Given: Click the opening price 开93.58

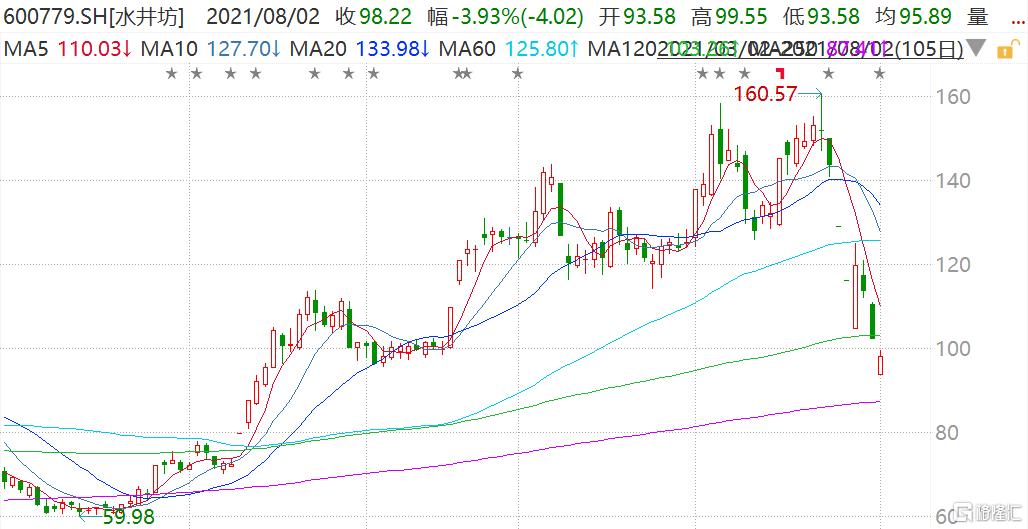Looking at the screenshot, I should click(637, 16).
